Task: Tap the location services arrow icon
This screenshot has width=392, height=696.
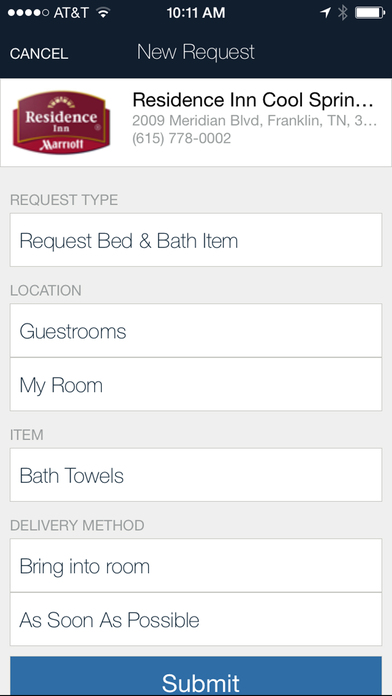Action: click(325, 13)
